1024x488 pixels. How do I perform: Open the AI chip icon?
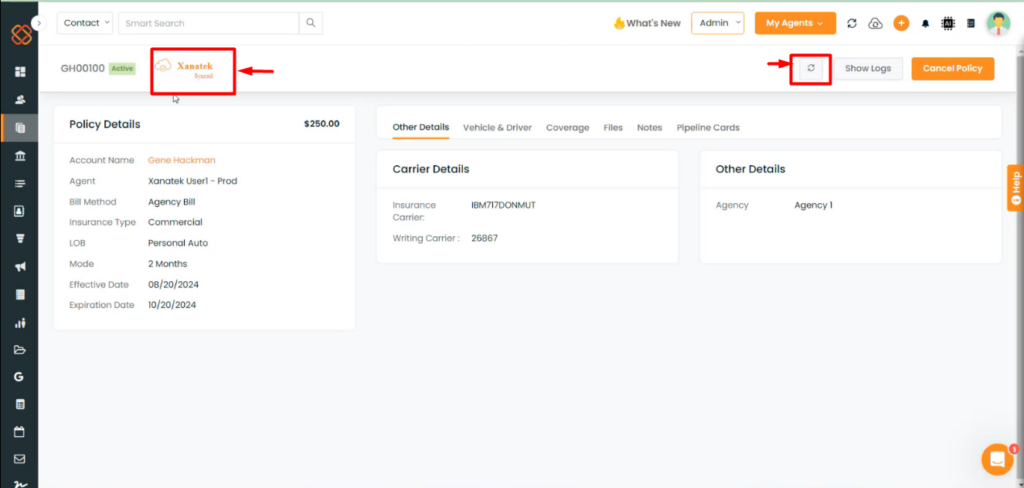point(948,23)
